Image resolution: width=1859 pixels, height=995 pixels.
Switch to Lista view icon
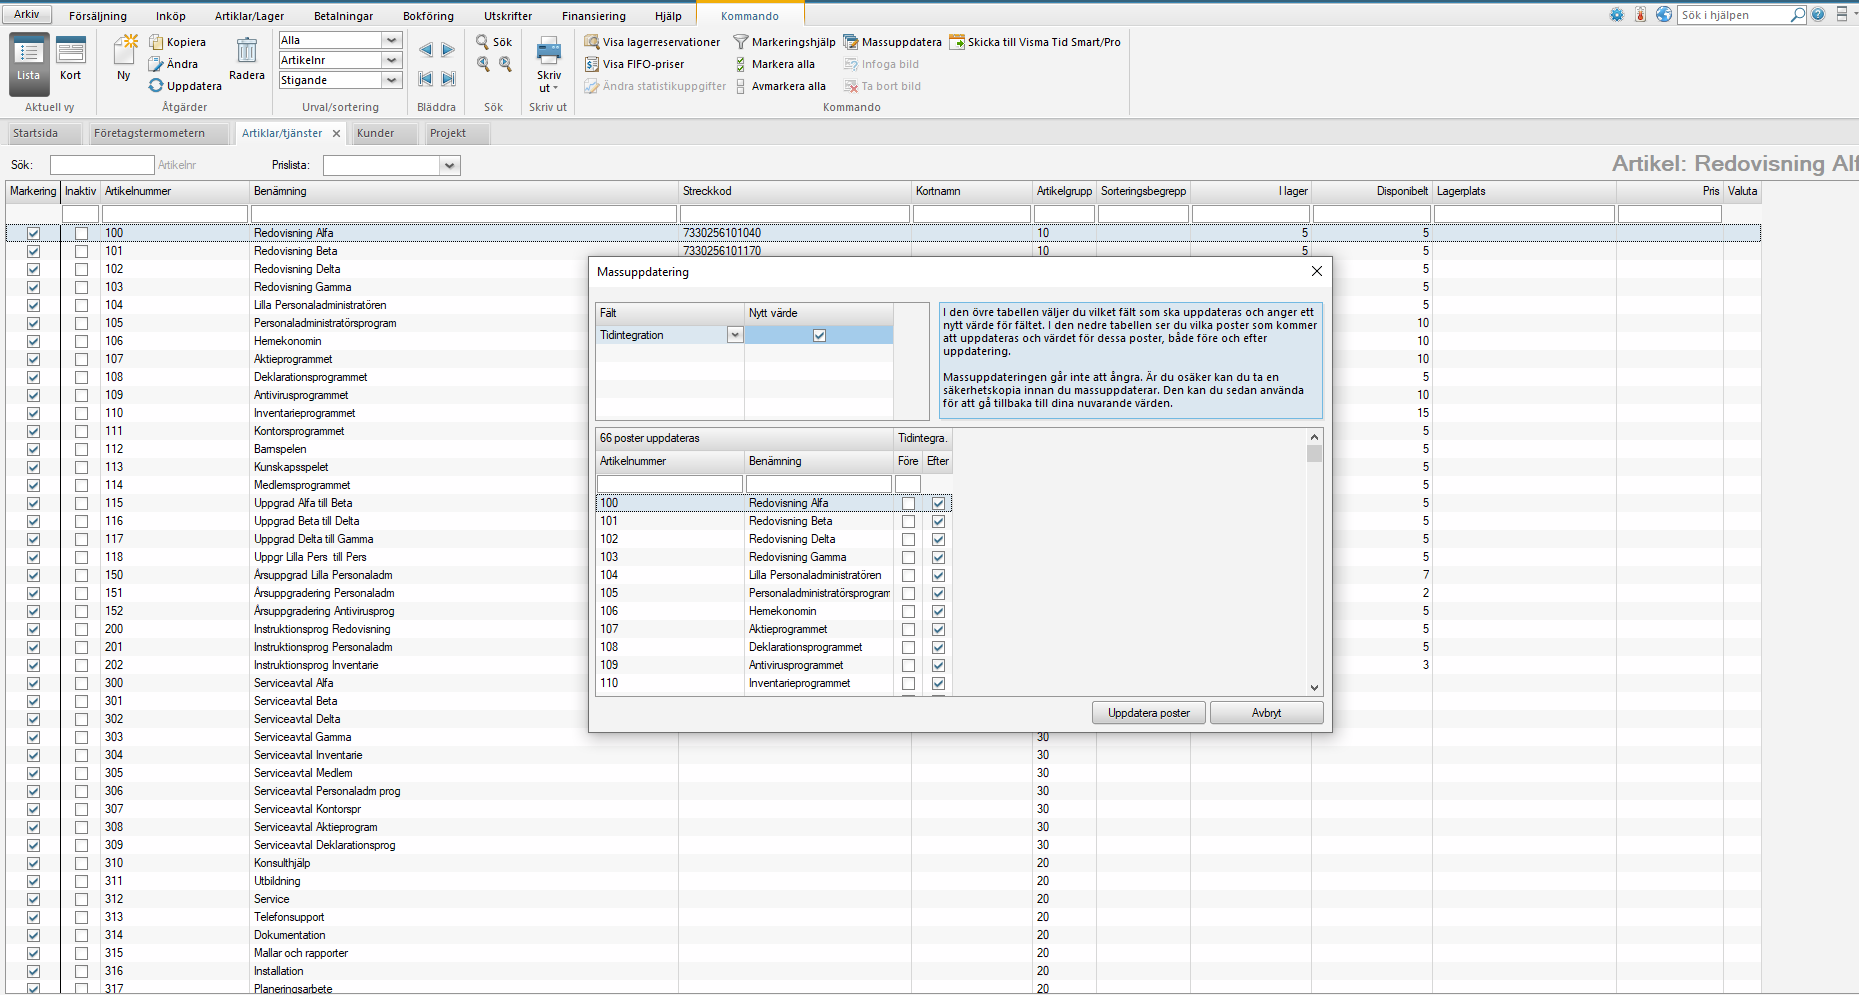click(28, 59)
